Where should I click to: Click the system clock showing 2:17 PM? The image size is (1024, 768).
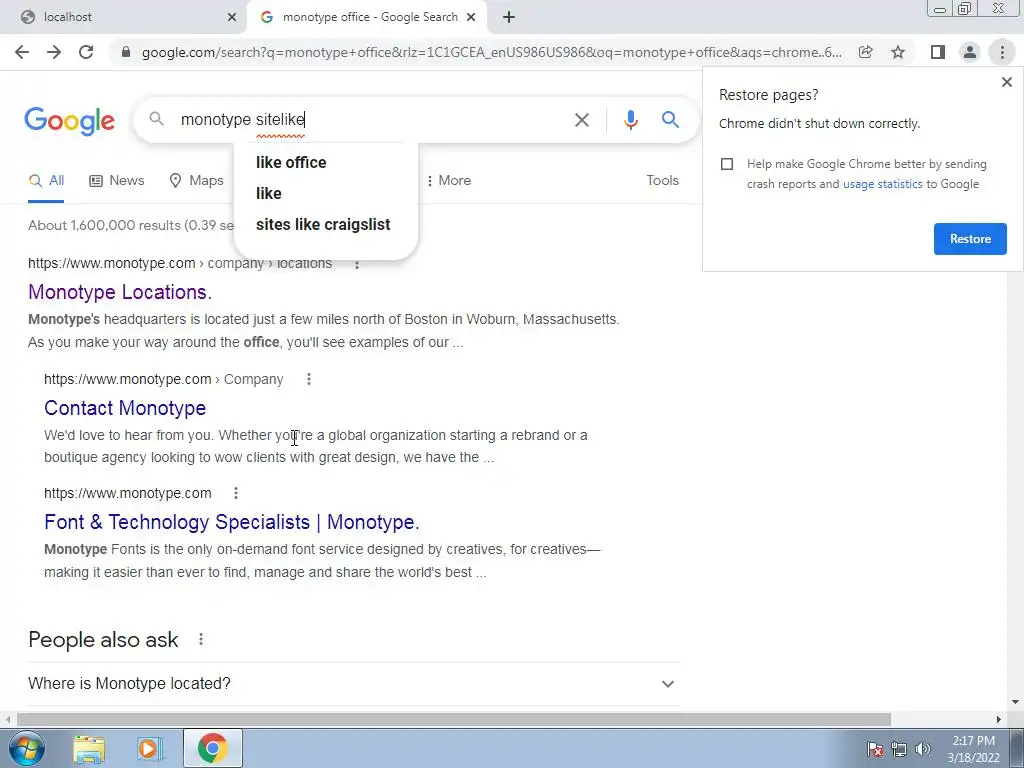[x=973, y=749]
